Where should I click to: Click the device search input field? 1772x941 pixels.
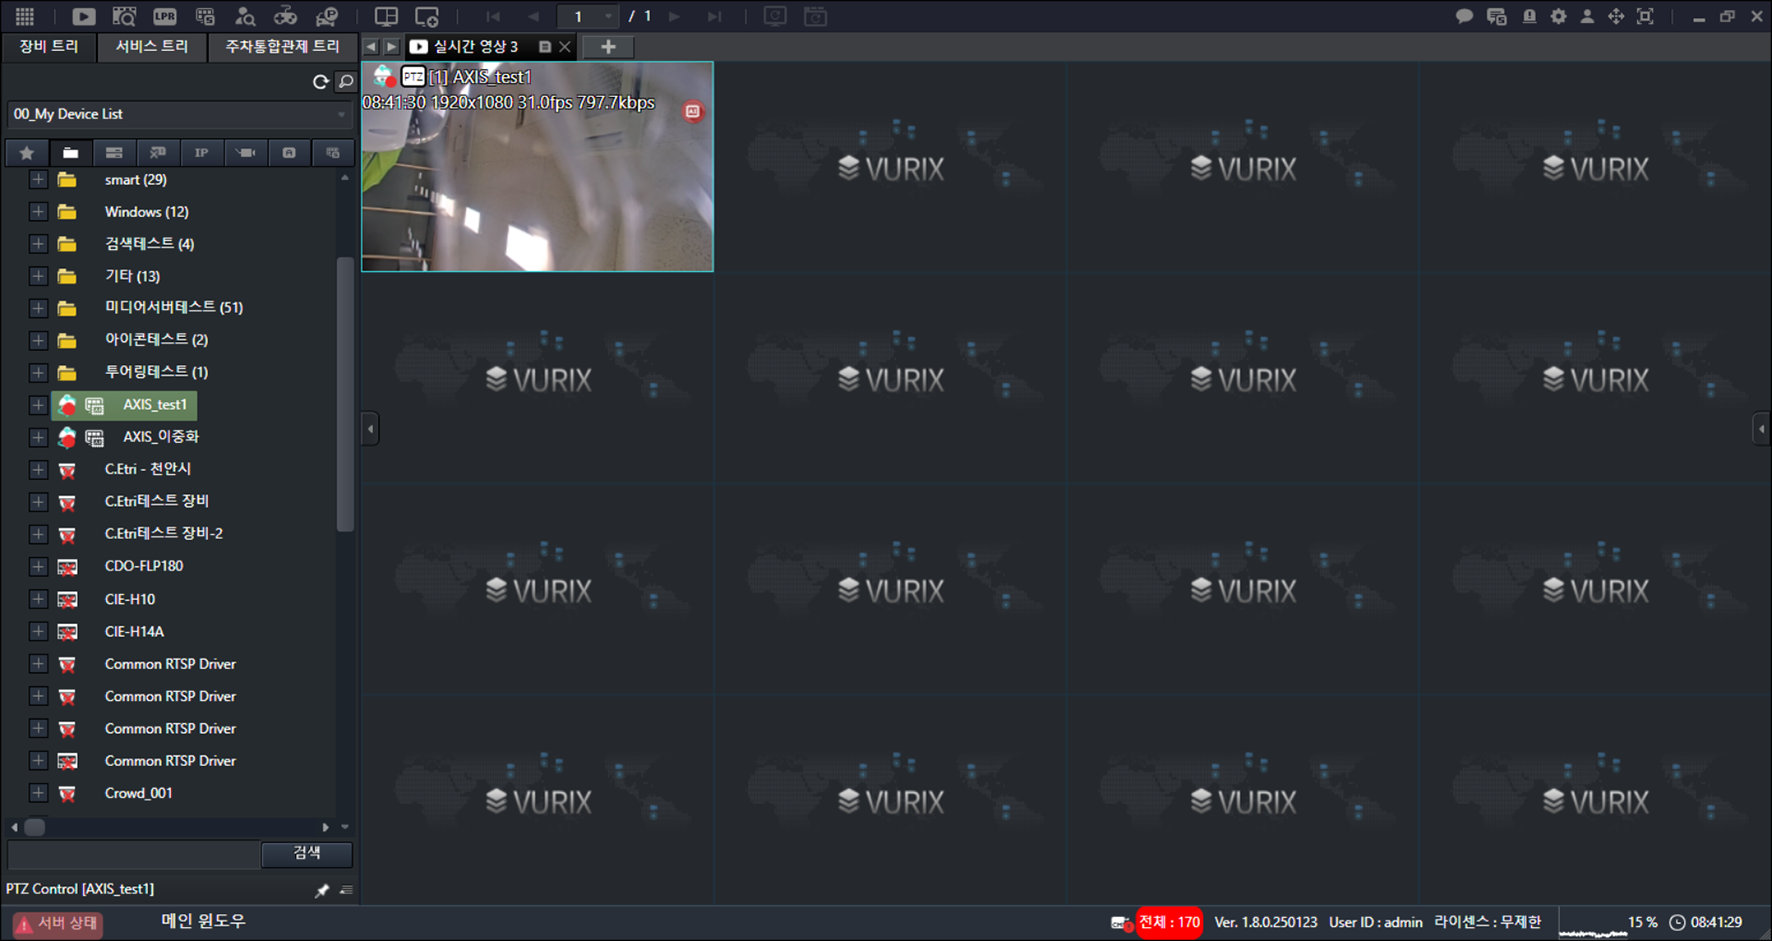click(x=134, y=854)
